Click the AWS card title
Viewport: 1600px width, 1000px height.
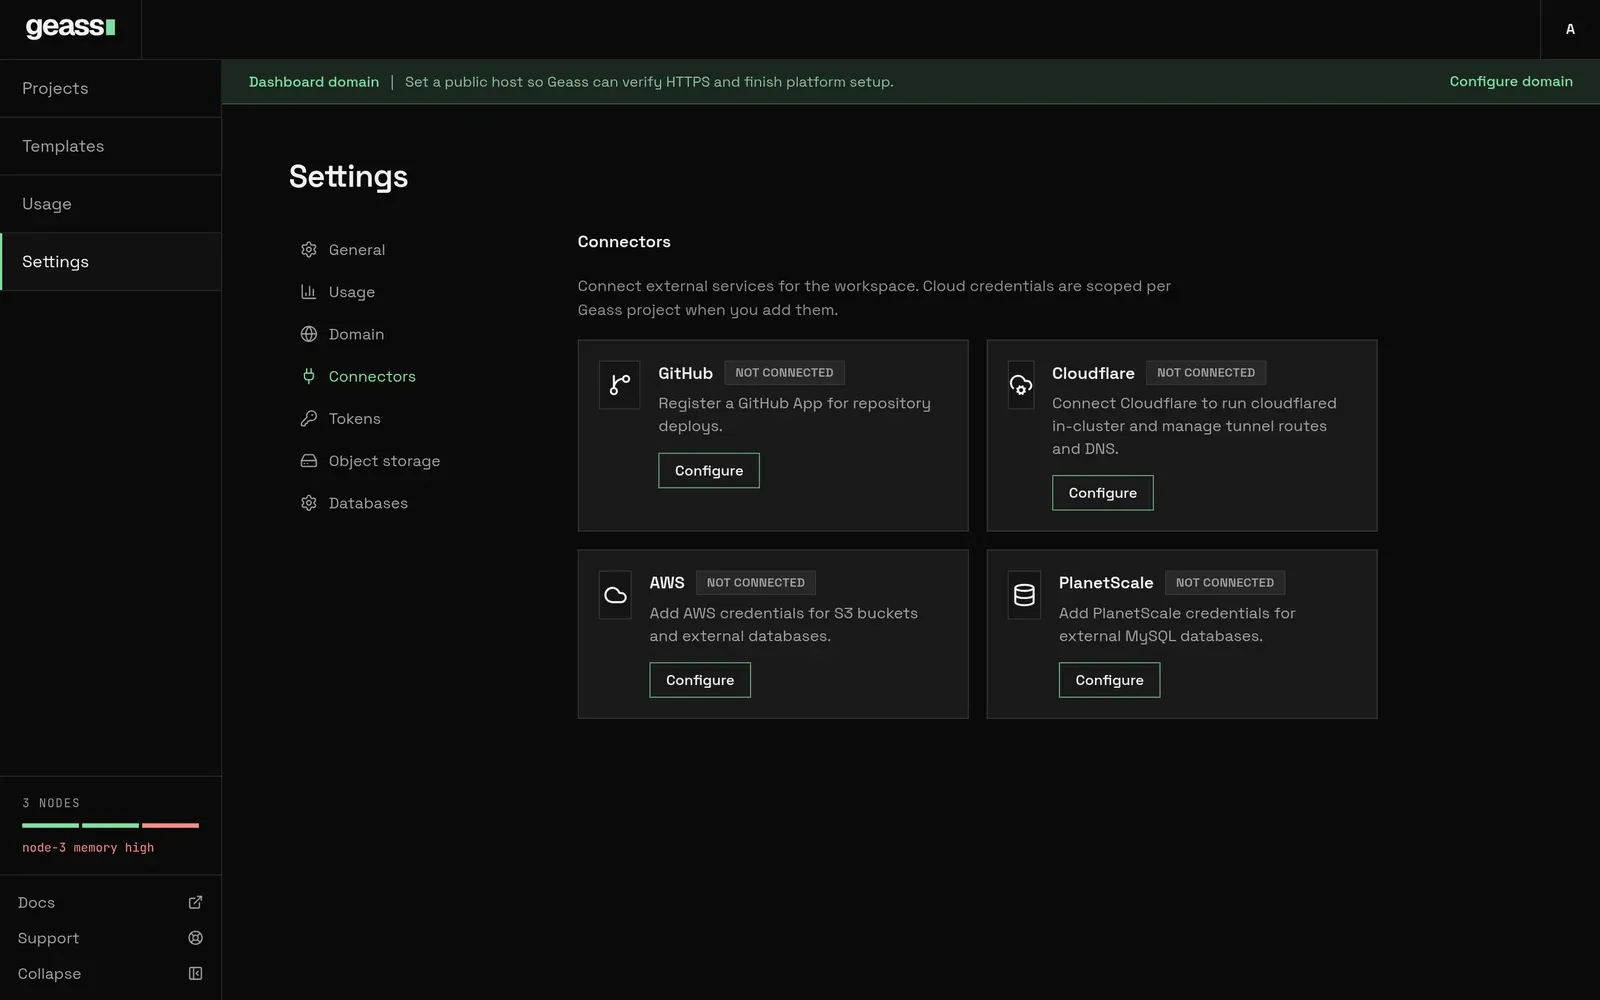click(667, 583)
